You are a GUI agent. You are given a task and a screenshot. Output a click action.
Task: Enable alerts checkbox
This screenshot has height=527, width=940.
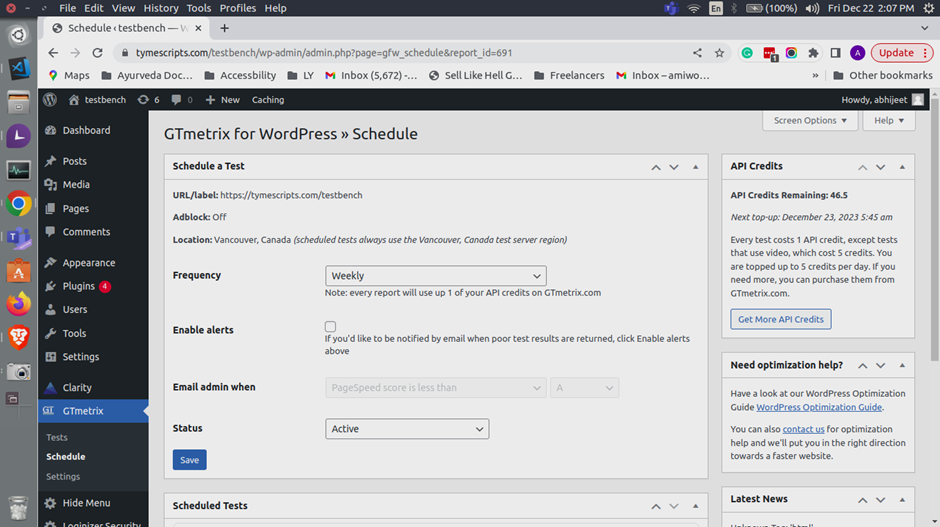tap(330, 327)
